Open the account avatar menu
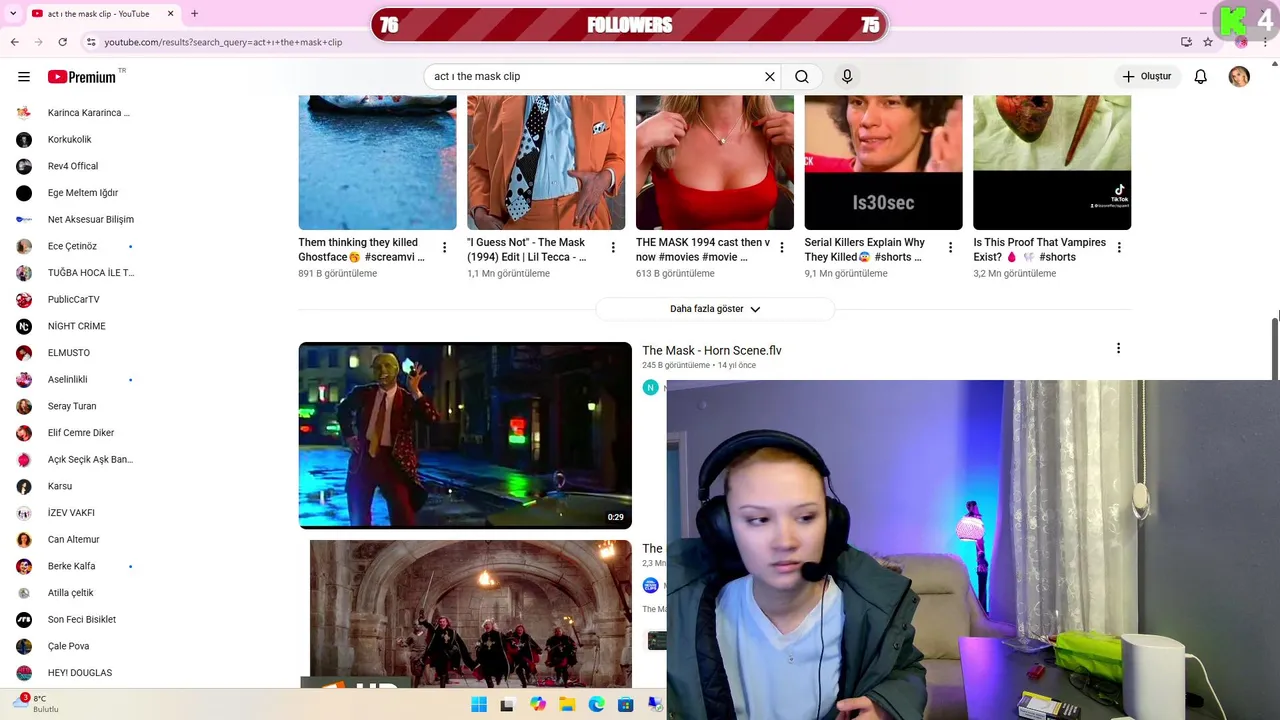The image size is (1280, 720). (x=1239, y=76)
